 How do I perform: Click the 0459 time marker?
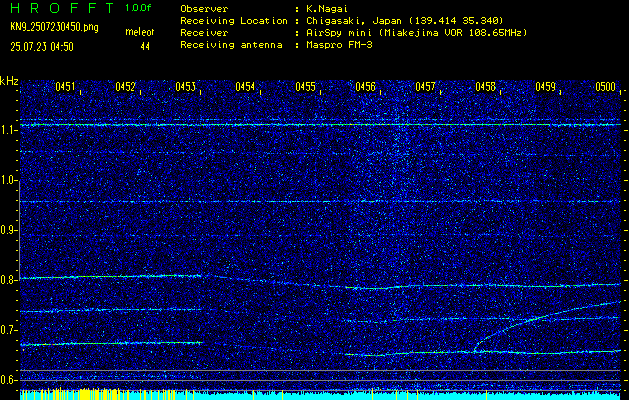coord(546,87)
